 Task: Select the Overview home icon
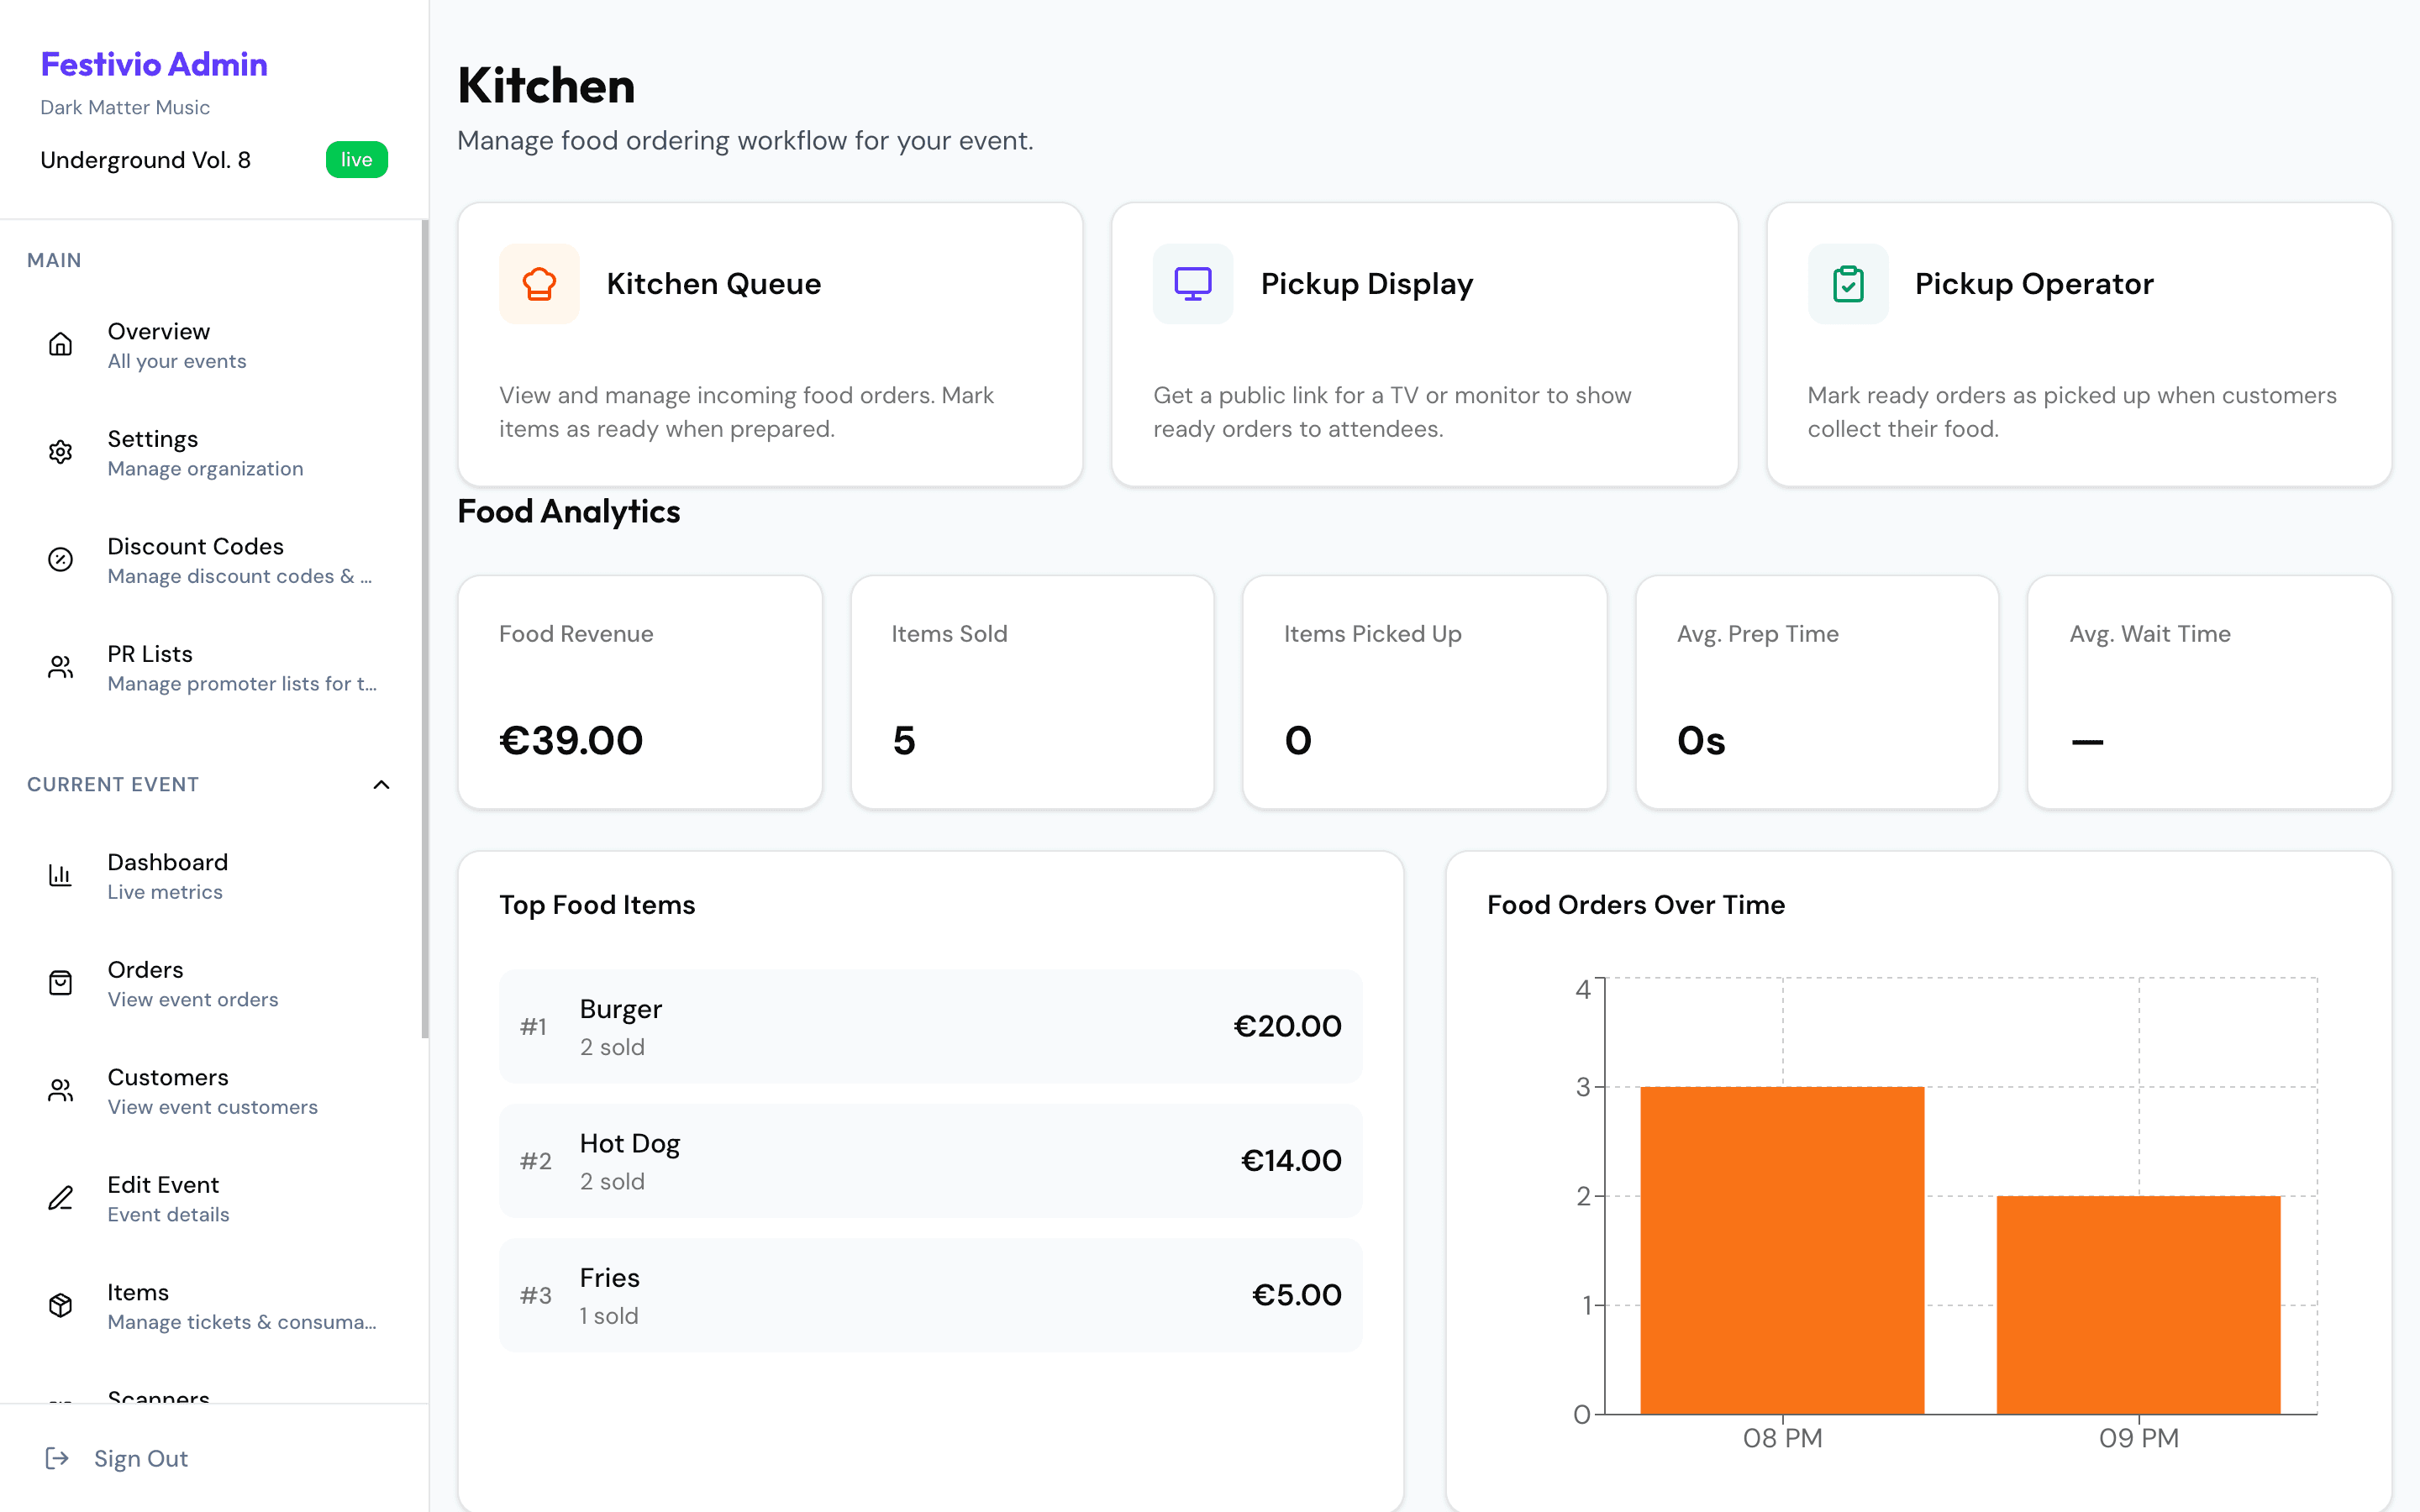pyautogui.click(x=60, y=344)
